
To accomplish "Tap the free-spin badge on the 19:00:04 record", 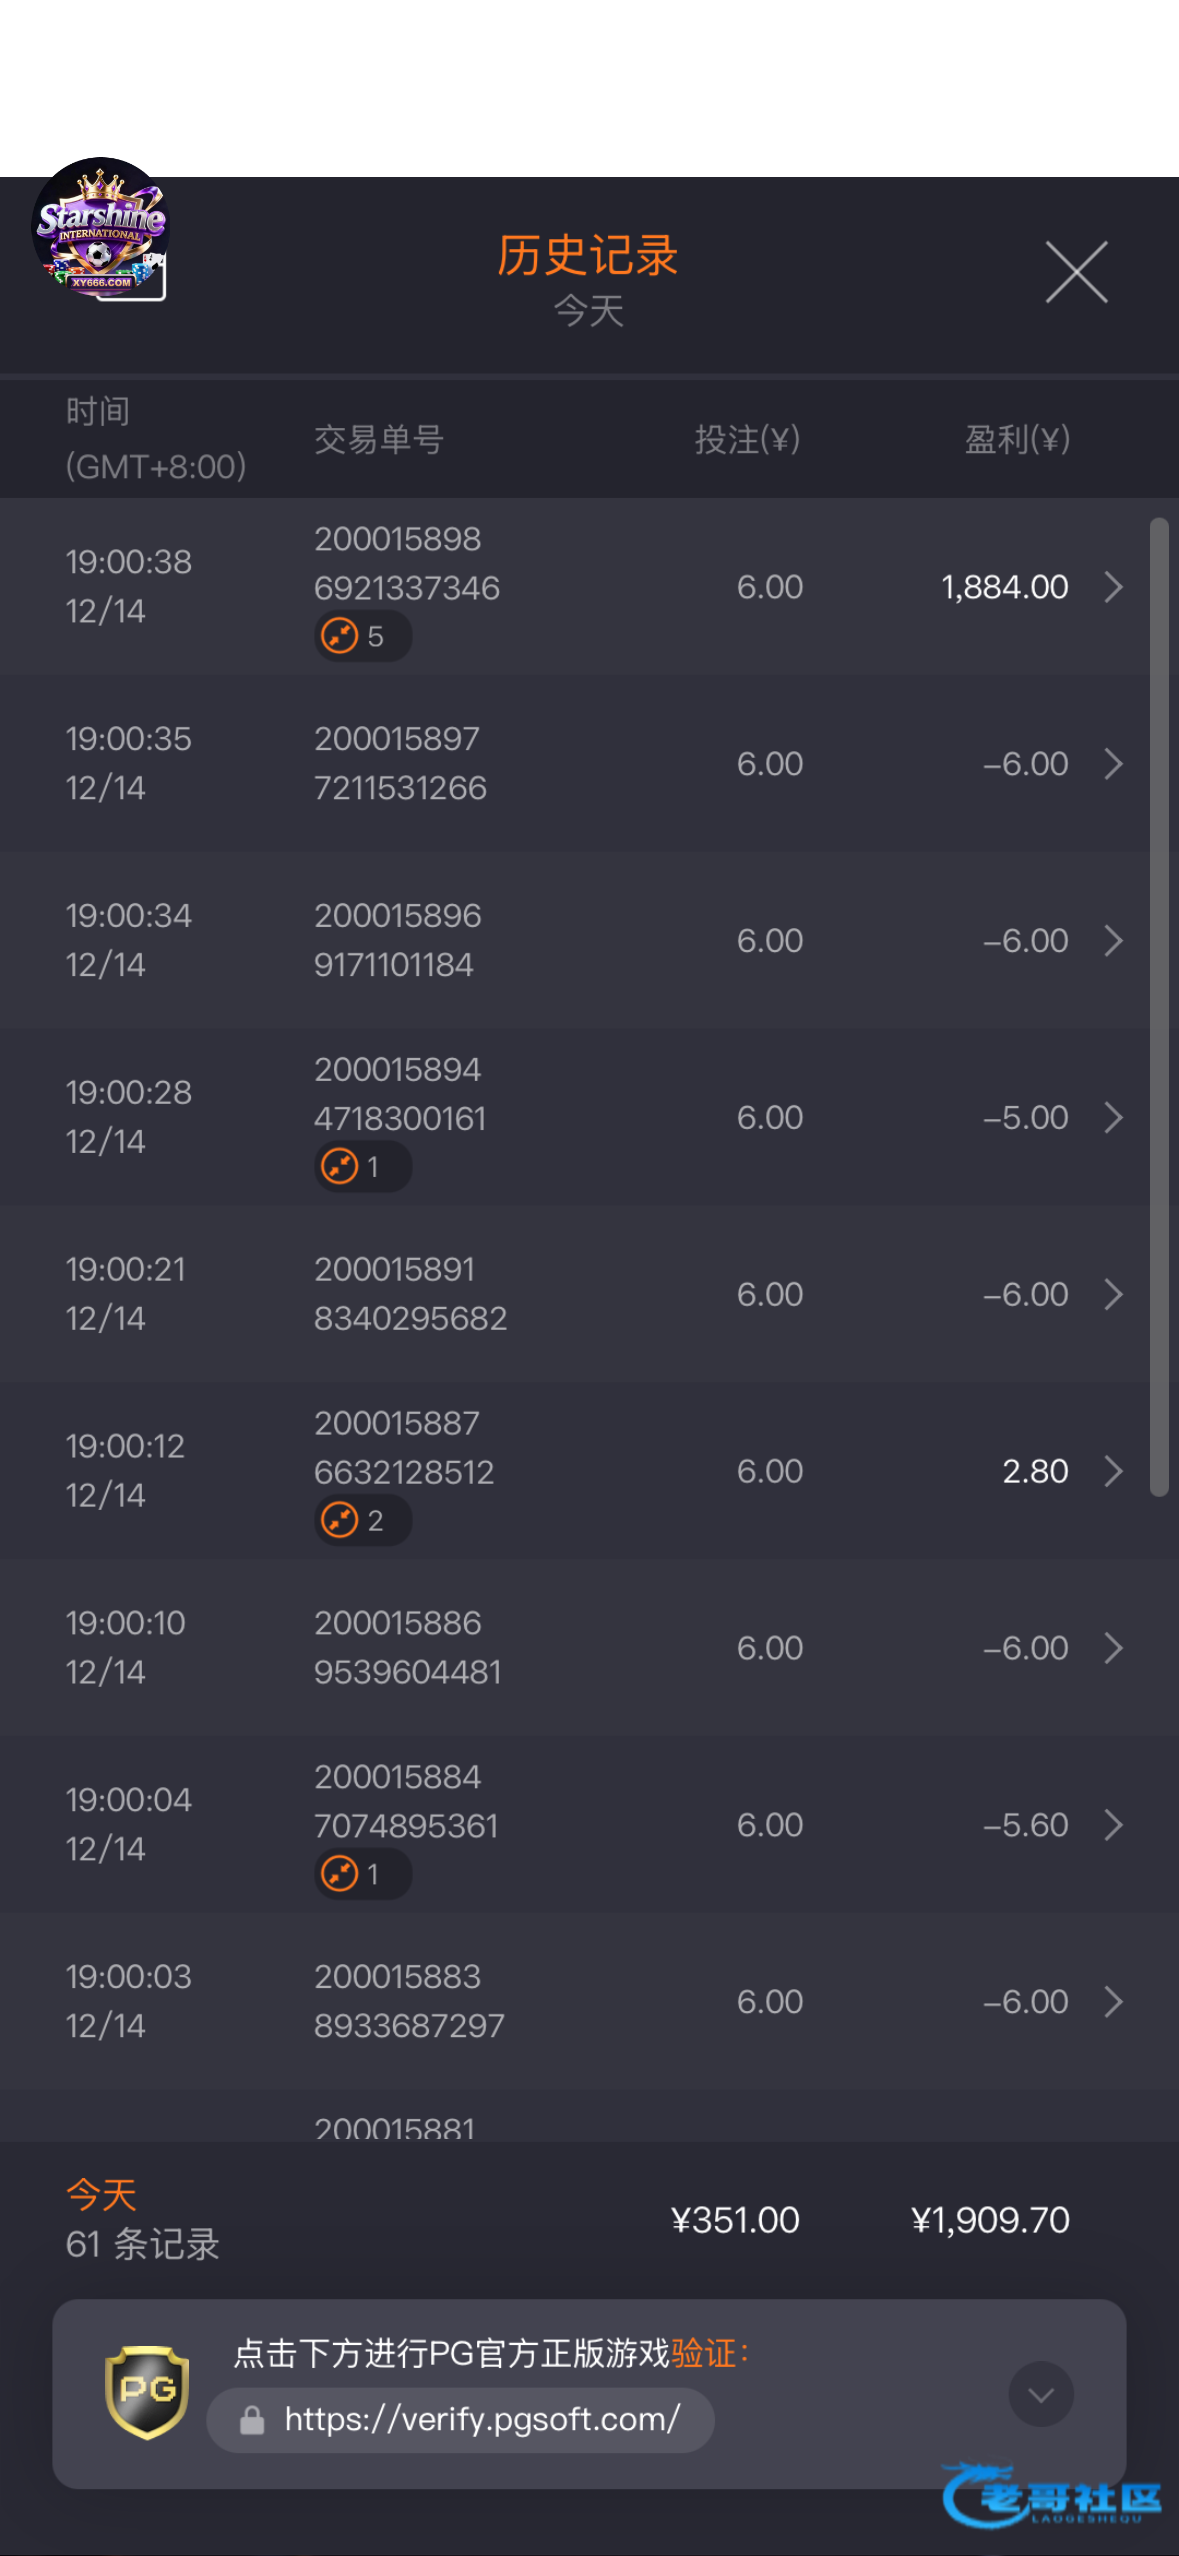I will coord(362,1874).
